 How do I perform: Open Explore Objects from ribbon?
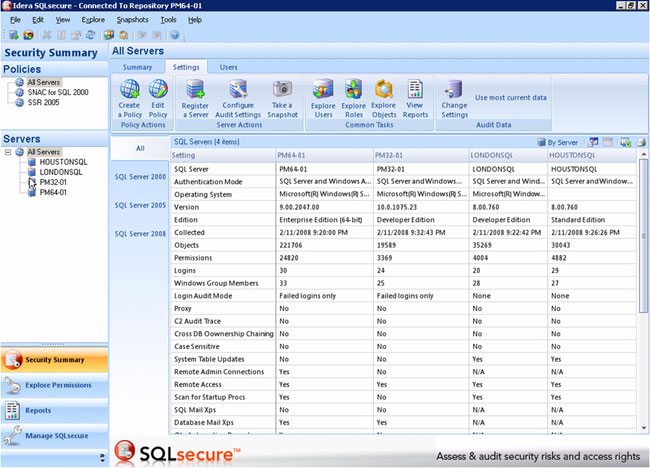383,99
